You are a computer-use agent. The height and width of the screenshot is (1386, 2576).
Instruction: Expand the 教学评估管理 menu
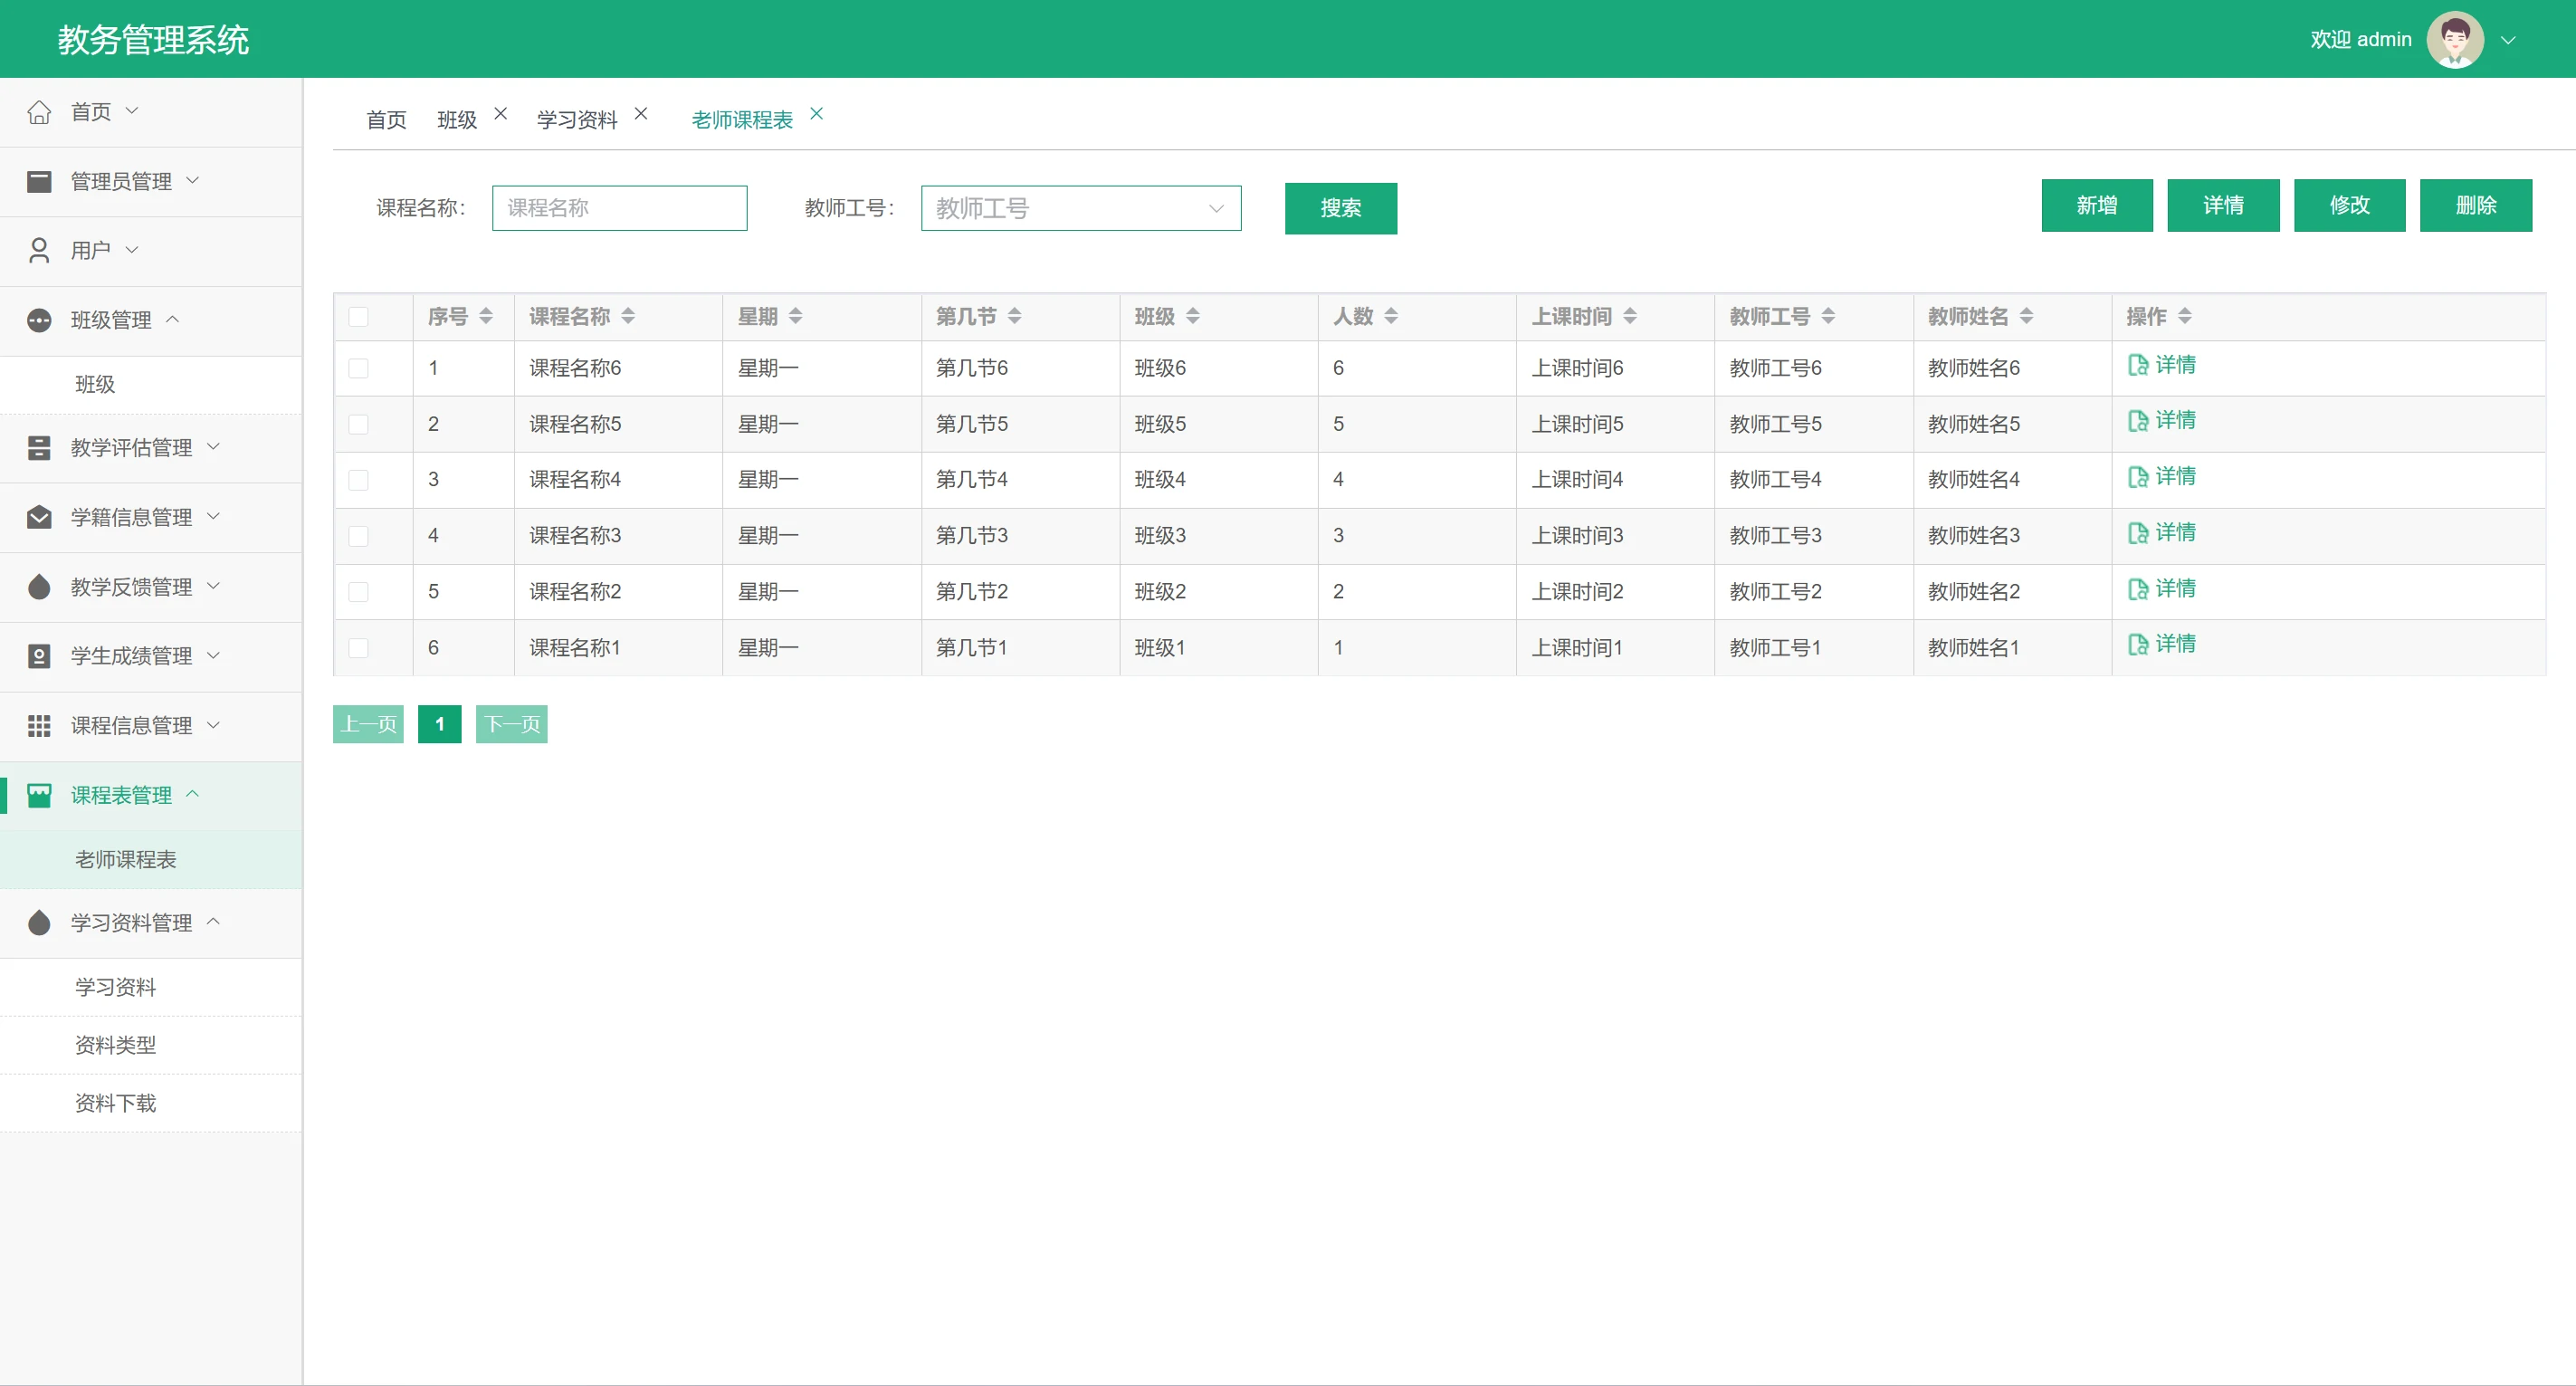[130, 448]
